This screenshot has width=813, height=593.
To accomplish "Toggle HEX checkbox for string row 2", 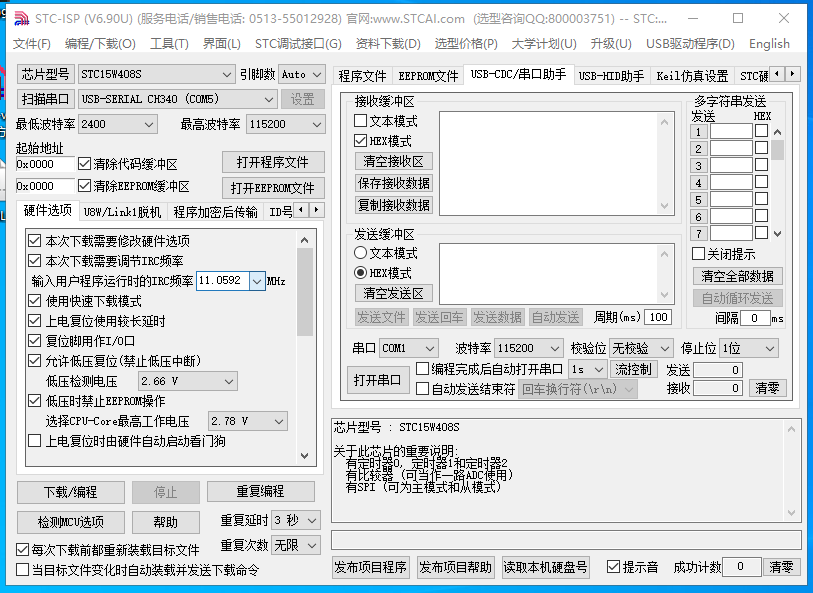I will tap(761, 148).
